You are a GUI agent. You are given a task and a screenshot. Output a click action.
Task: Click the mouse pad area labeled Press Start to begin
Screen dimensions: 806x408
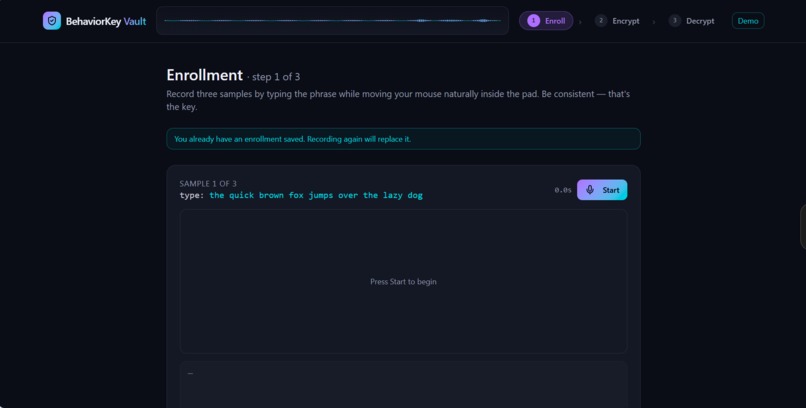click(x=404, y=282)
